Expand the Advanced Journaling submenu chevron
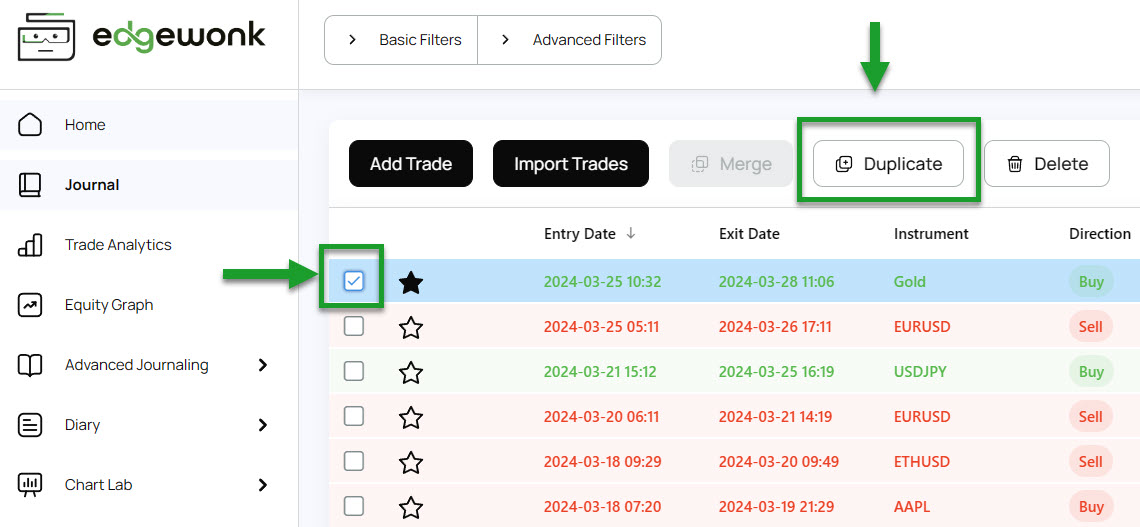 pyautogui.click(x=263, y=365)
